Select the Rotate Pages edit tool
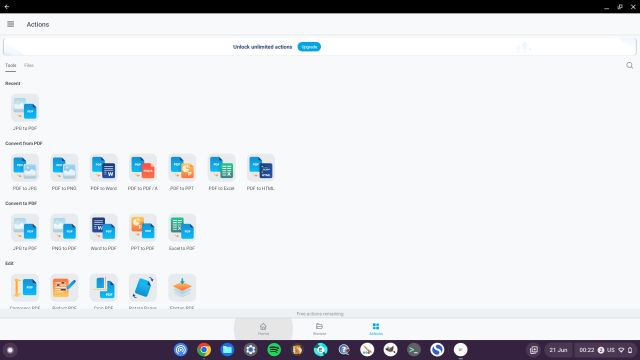 (x=142, y=291)
